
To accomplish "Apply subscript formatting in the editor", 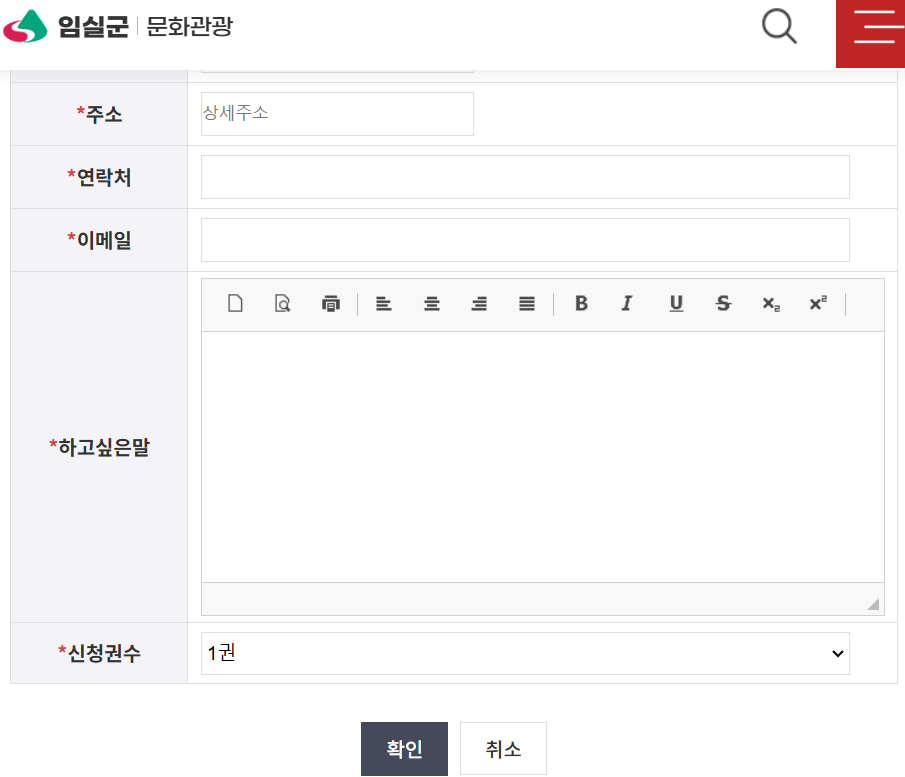I will 770,305.
